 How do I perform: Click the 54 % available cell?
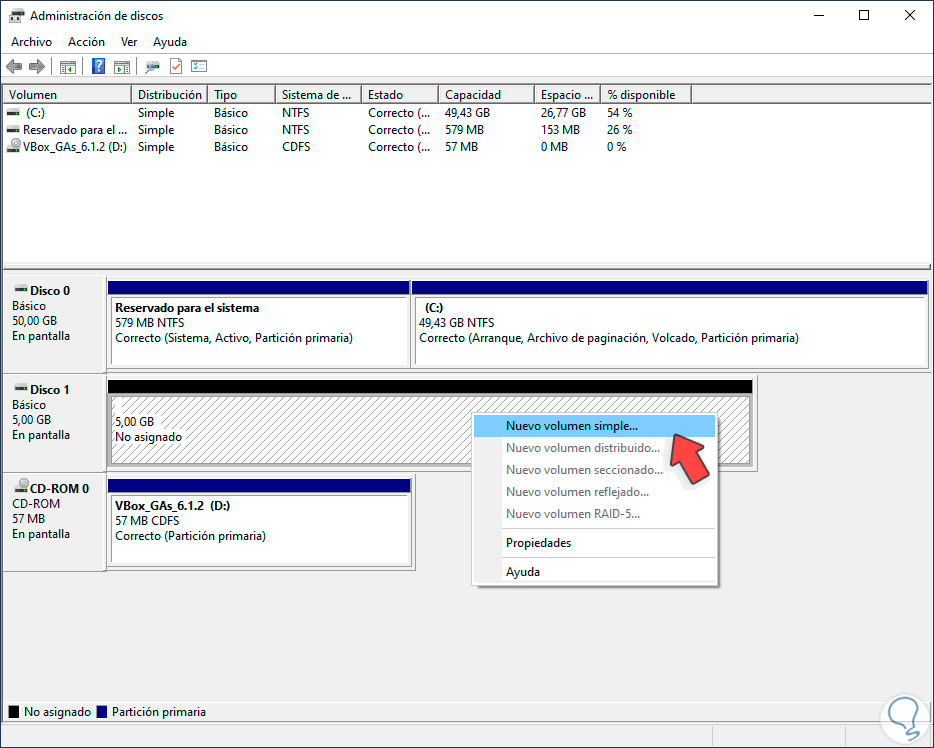click(619, 113)
